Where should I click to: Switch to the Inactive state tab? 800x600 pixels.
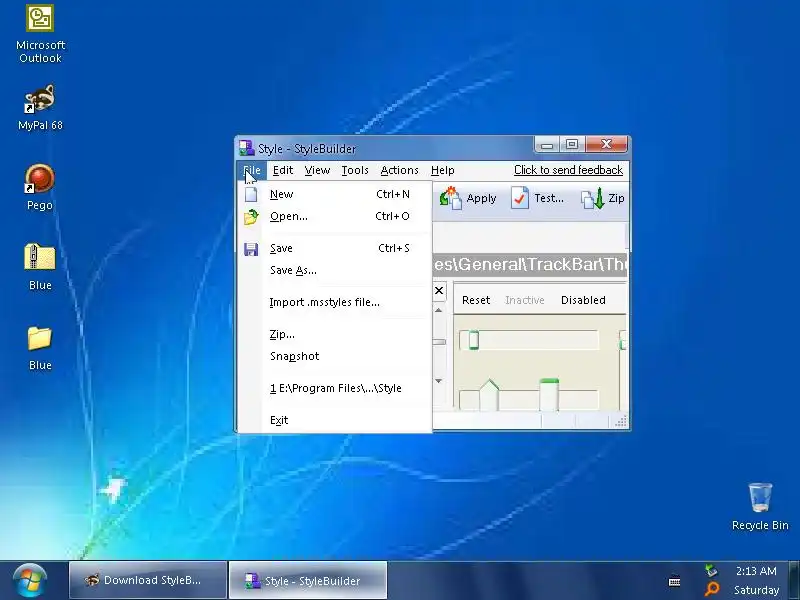point(524,300)
